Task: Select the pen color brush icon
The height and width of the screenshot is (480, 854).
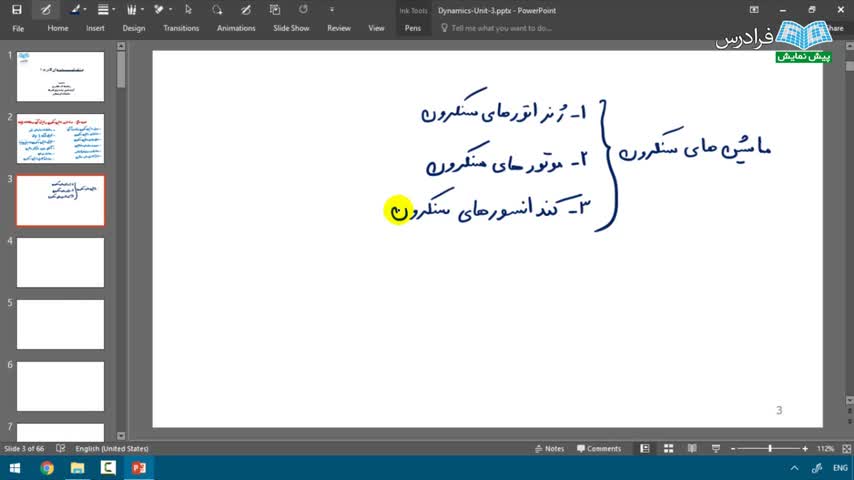Action: 75,10
